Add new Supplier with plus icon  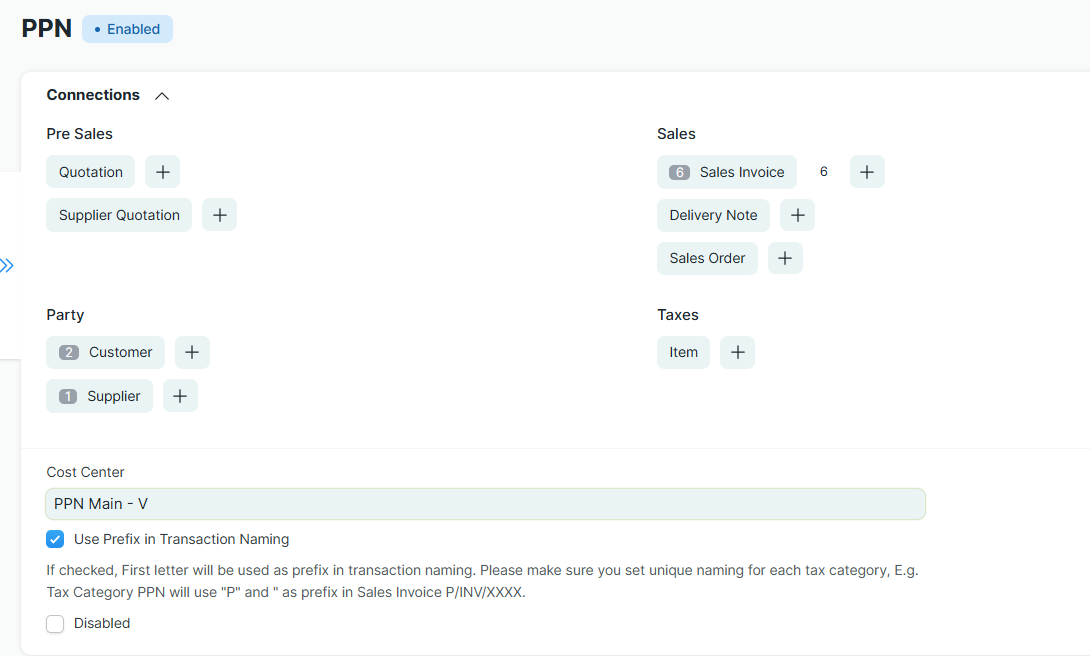(x=180, y=396)
